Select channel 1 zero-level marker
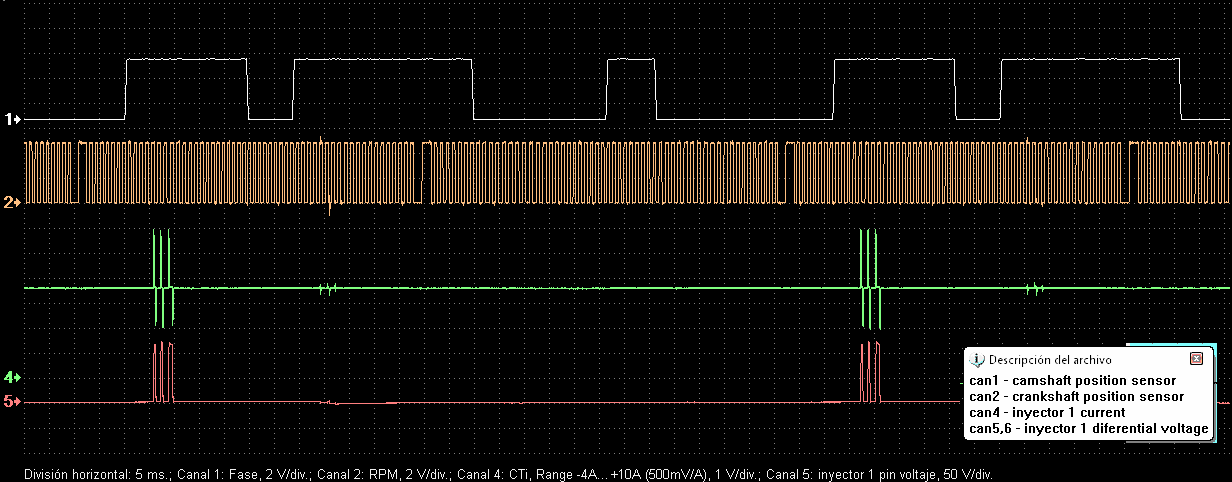This screenshot has height=482, width=1232. 13,119
